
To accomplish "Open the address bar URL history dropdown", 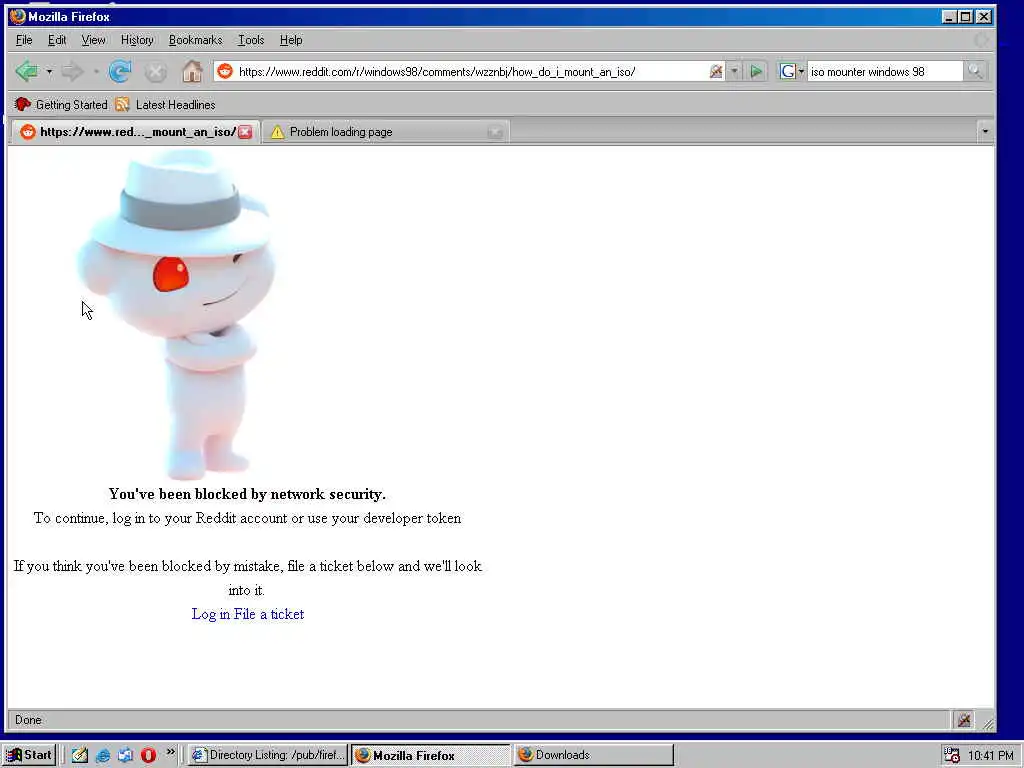I will (x=734, y=71).
